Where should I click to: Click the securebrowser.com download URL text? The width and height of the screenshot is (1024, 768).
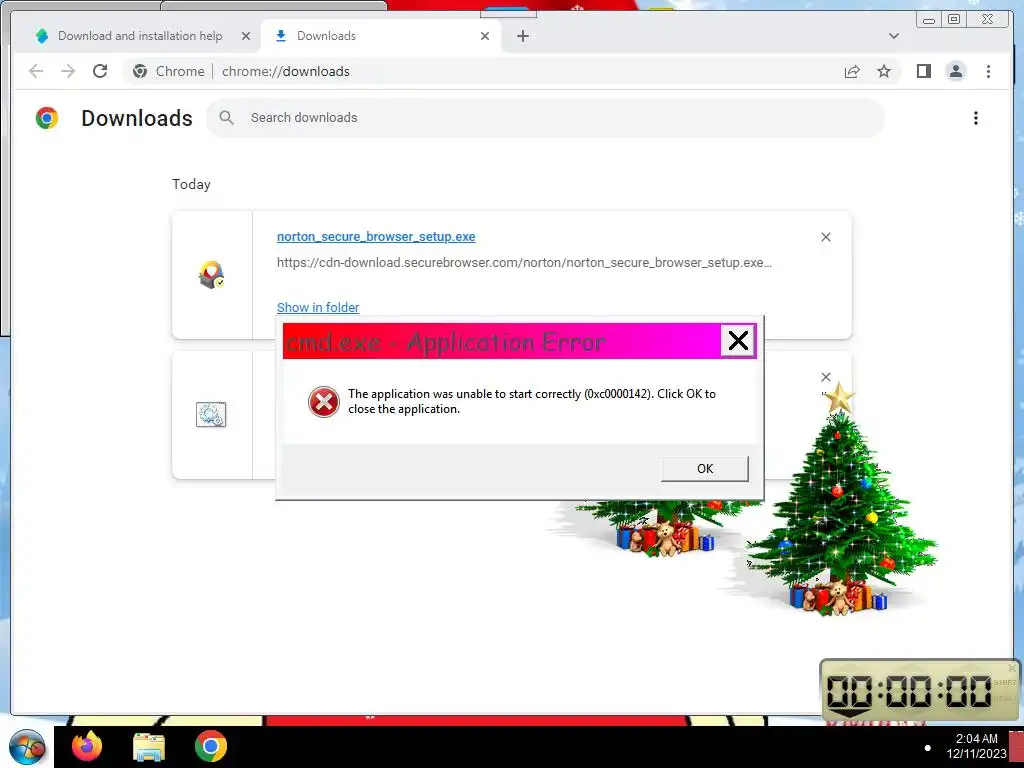524,263
